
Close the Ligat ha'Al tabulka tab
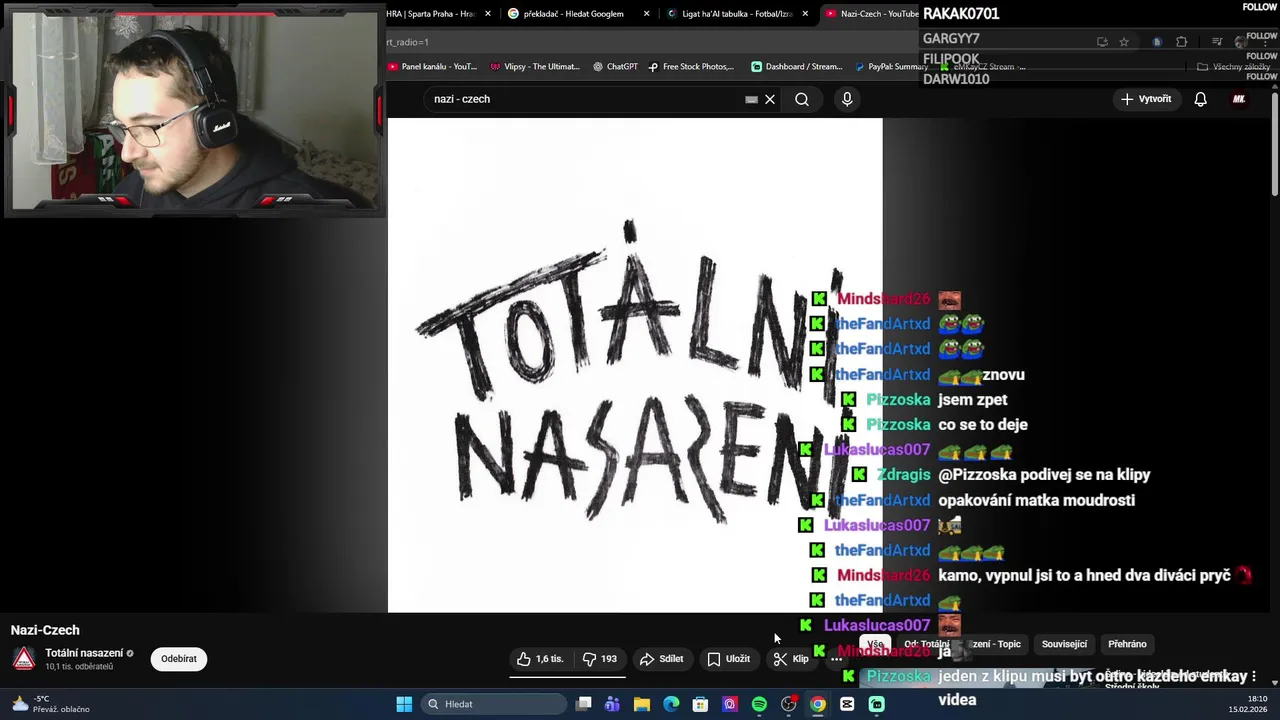805,14
